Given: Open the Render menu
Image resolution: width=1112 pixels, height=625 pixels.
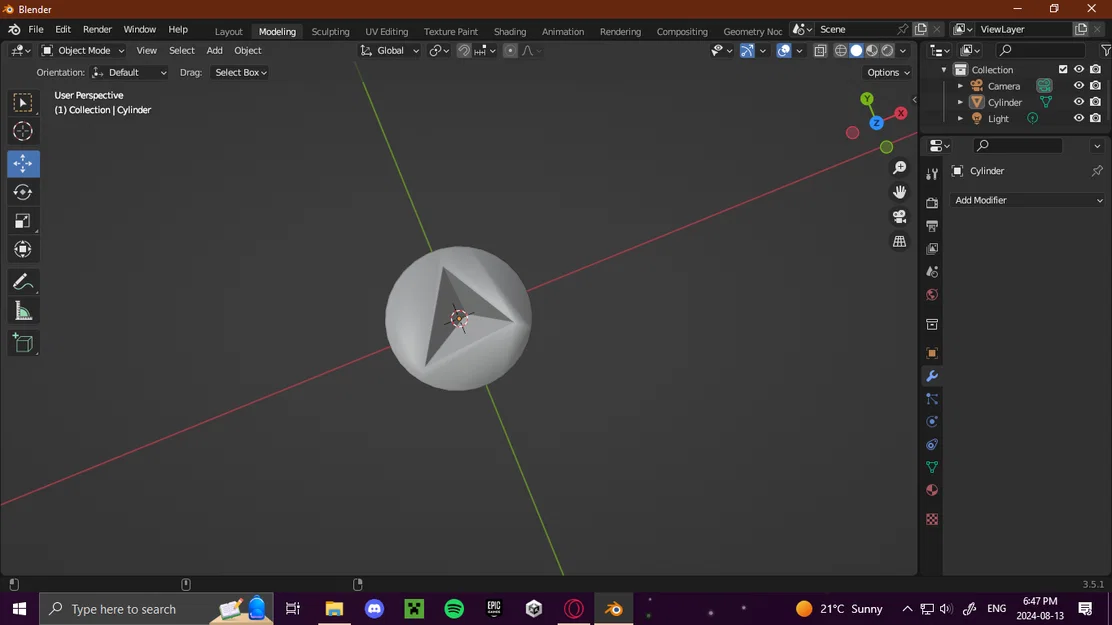Looking at the screenshot, I should pyautogui.click(x=97, y=29).
